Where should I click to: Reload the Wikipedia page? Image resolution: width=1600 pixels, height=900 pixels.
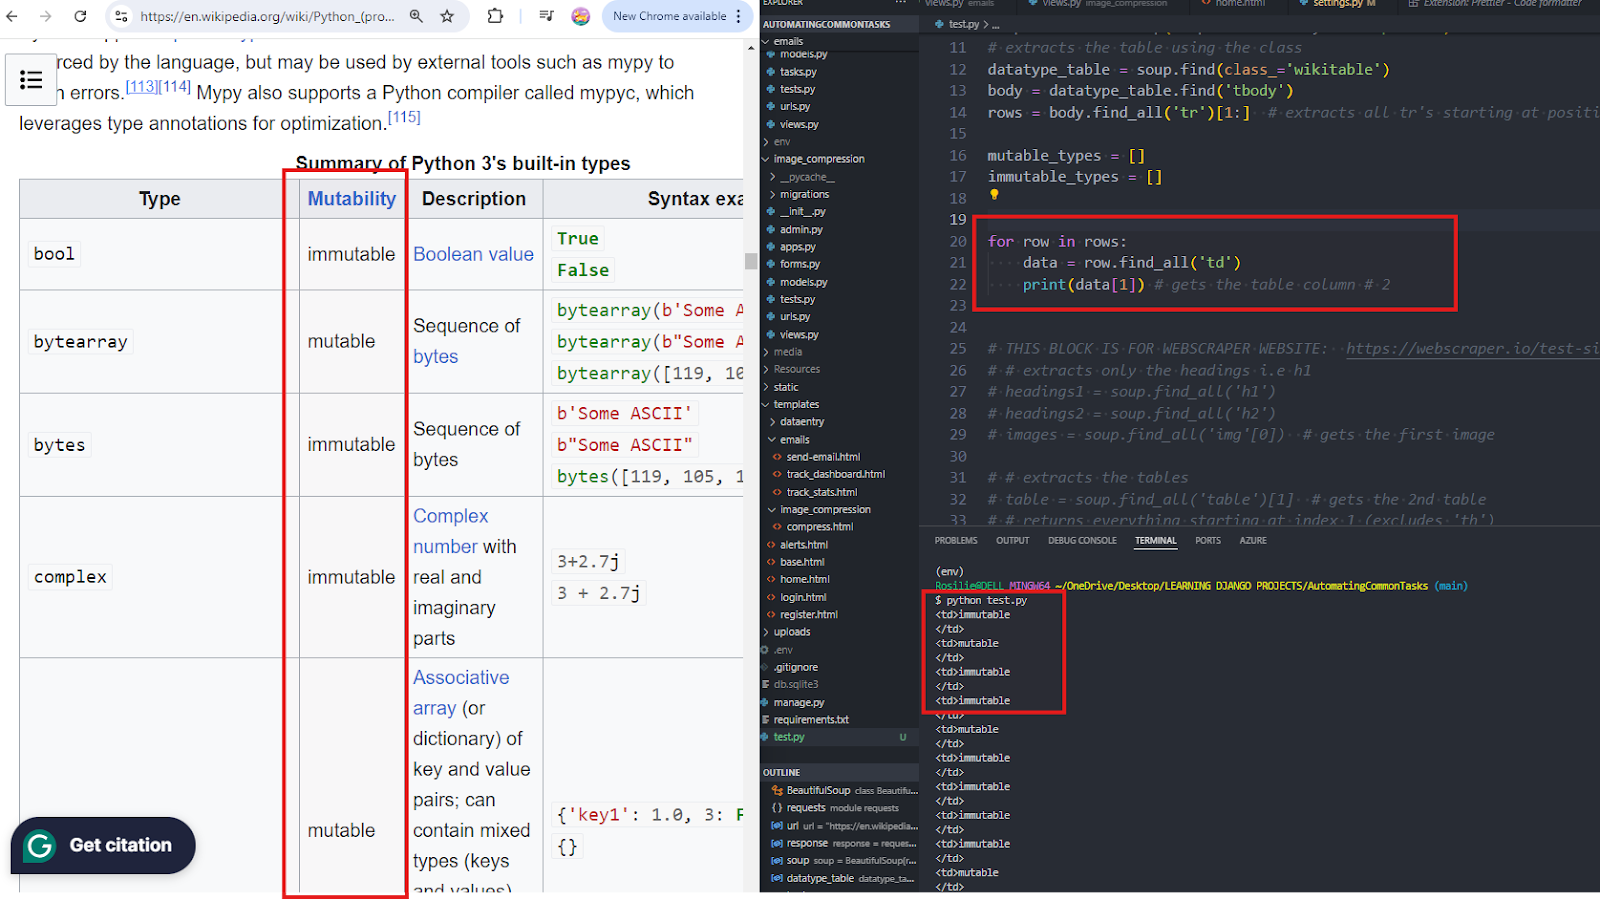(80, 16)
